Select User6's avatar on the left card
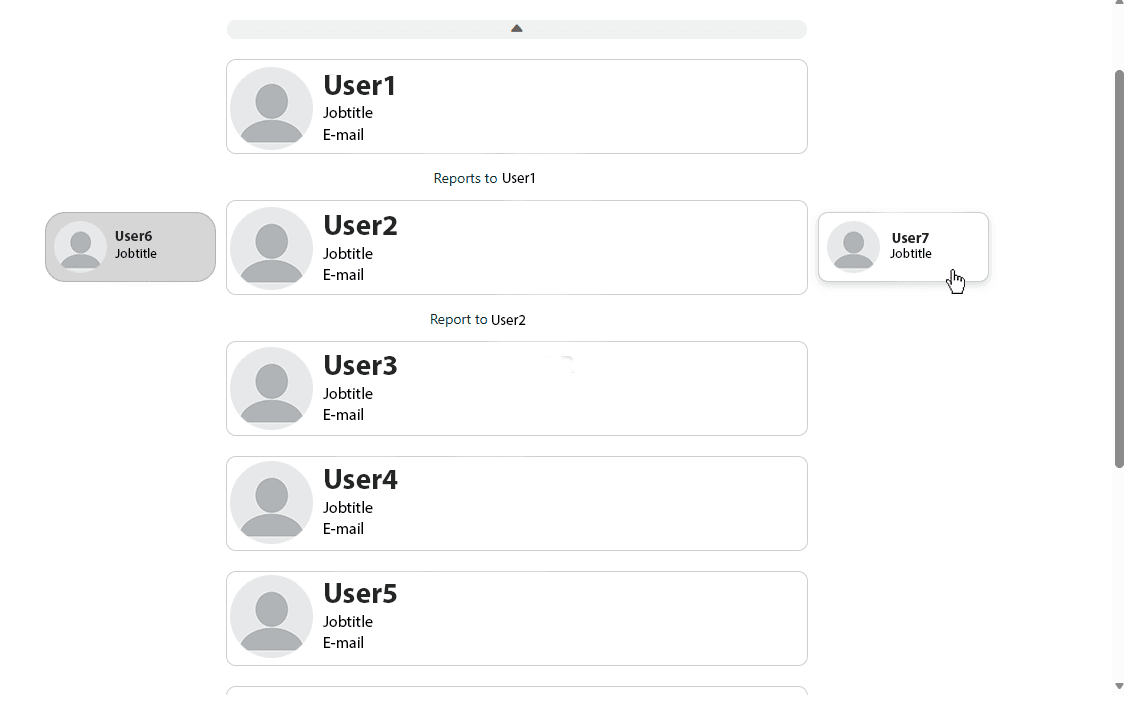The height and width of the screenshot is (721, 1124). click(x=81, y=246)
